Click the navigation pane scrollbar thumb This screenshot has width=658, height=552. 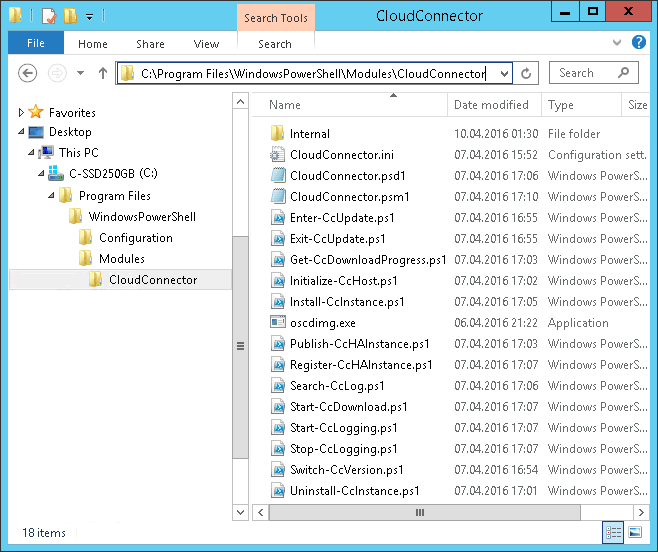pos(240,347)
